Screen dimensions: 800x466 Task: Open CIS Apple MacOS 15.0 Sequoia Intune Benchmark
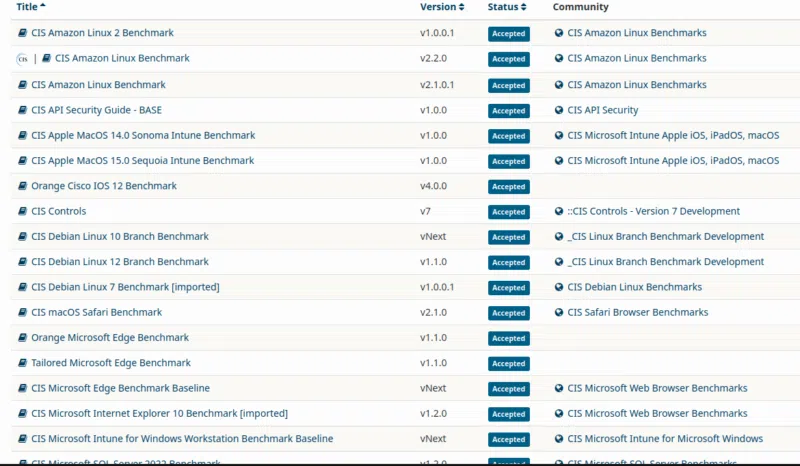tap(142, 160)
